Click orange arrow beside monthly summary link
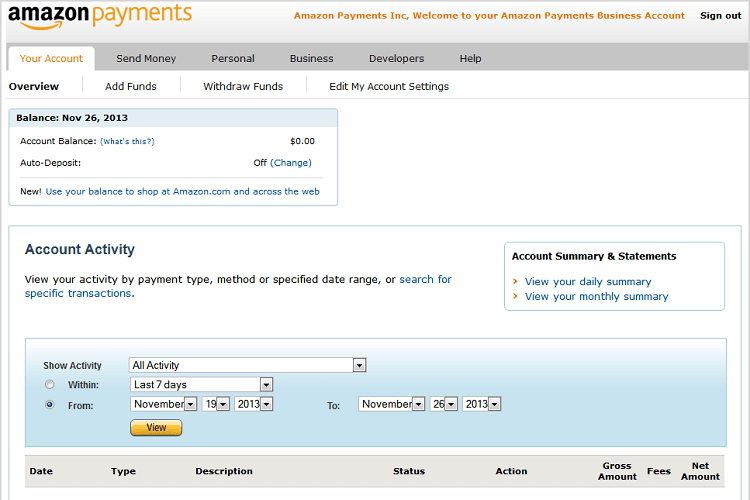The width and height of the screenshot is (750, 500). (x=515, y=296)
